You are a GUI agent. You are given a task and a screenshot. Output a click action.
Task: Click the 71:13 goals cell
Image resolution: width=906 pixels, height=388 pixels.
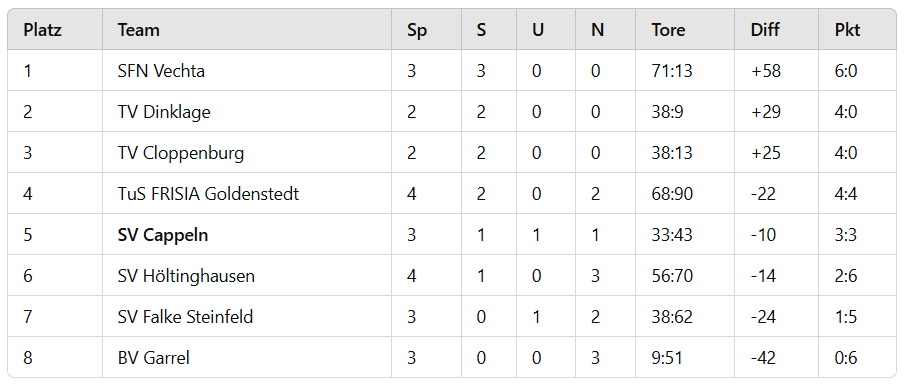click(672, 71)
